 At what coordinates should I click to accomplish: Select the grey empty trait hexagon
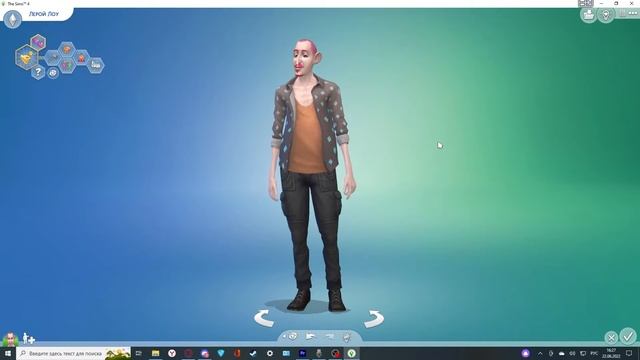tap(53, 58)
